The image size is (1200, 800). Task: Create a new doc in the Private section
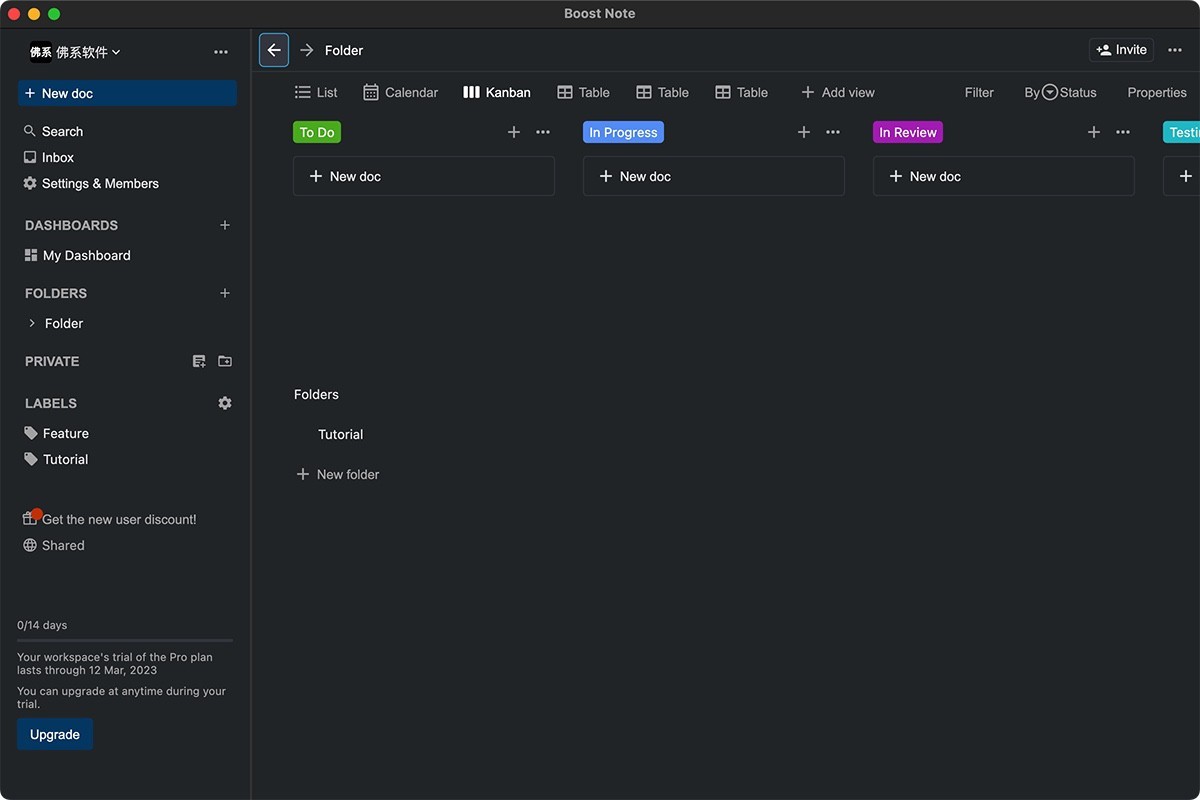click(x=199, y=361)
